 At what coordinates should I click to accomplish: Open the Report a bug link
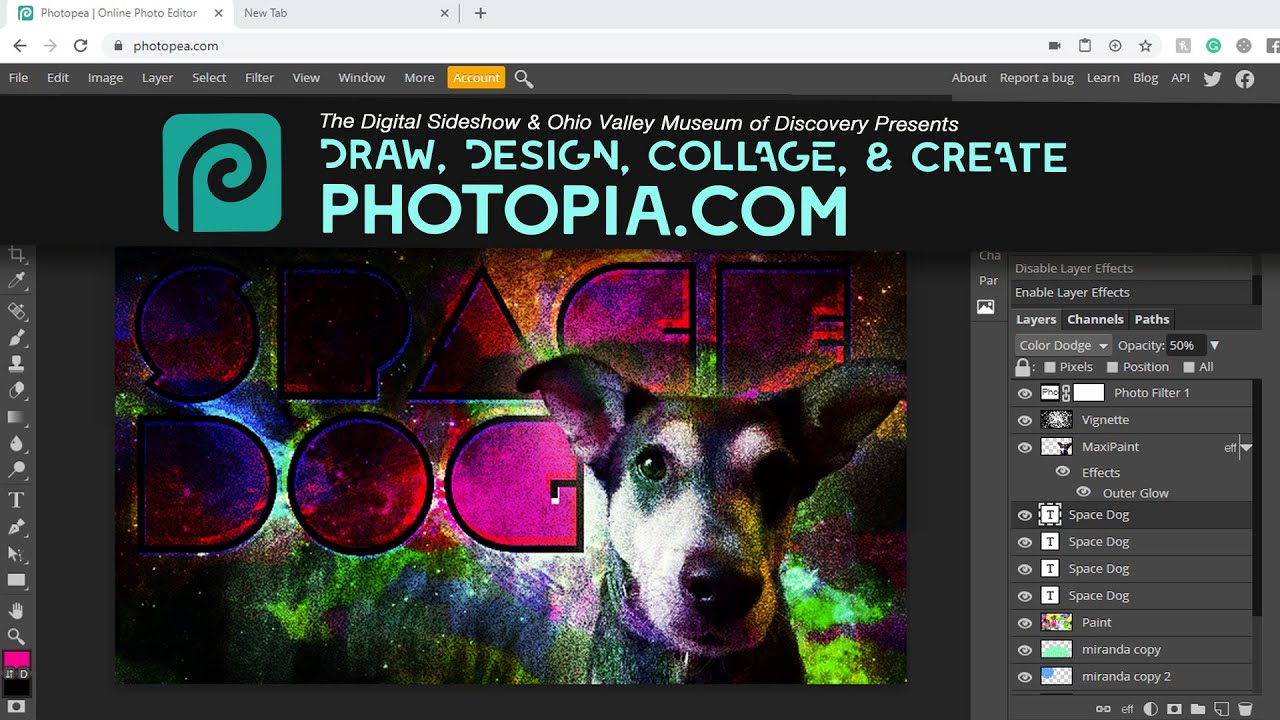pos(1037,78)
